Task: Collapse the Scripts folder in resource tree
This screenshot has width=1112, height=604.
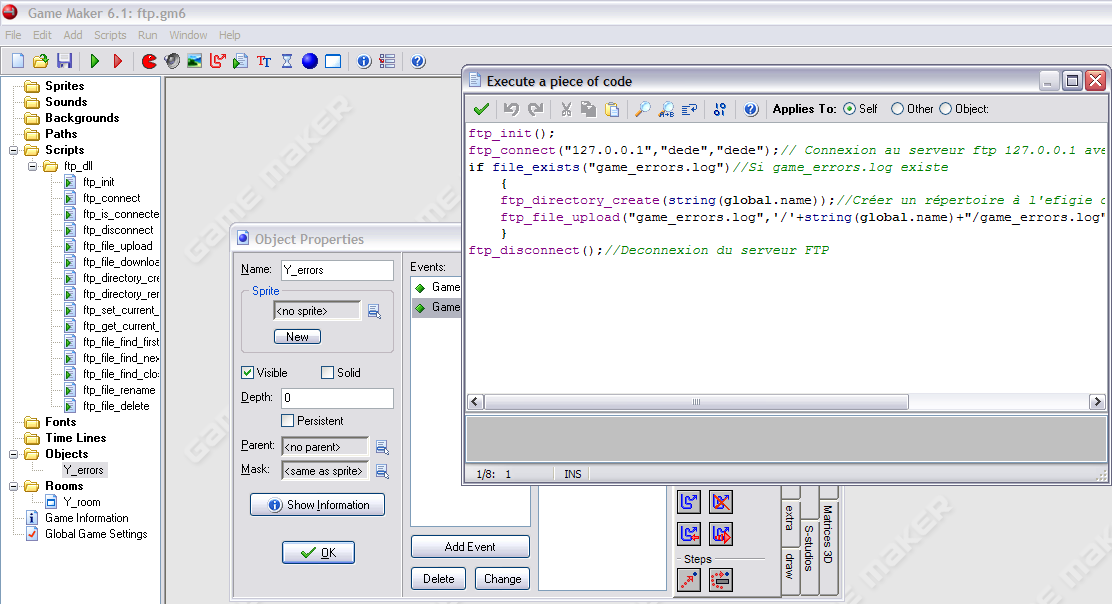Action: tap(13, 150)
